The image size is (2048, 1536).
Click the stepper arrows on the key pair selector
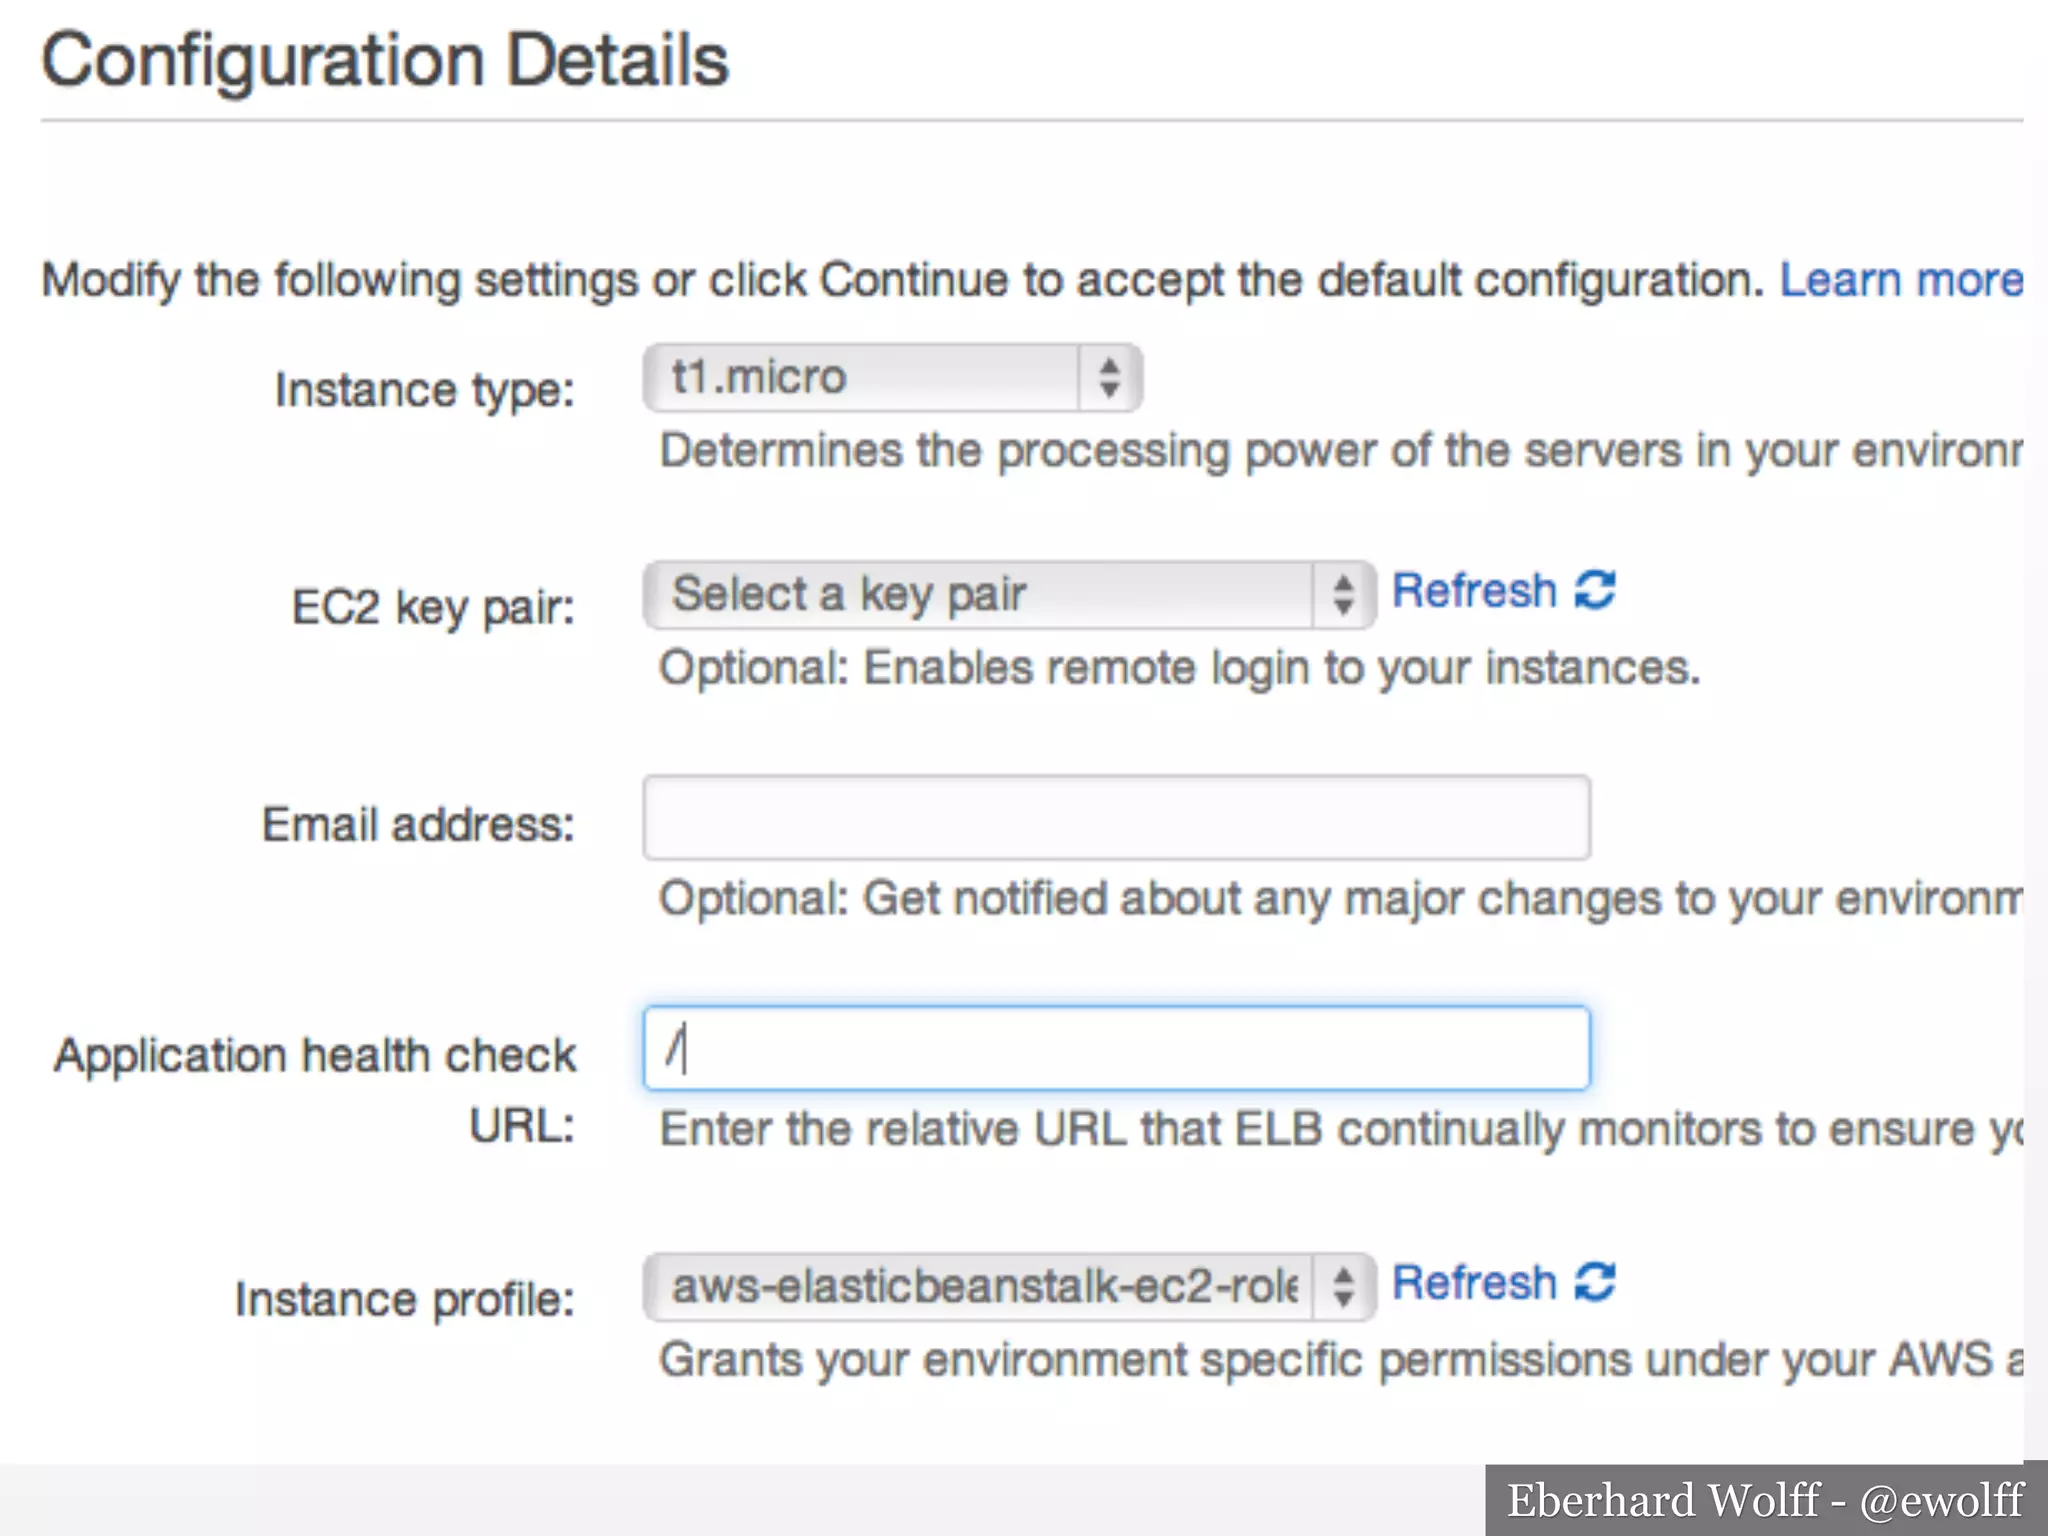coord(1343,595)
